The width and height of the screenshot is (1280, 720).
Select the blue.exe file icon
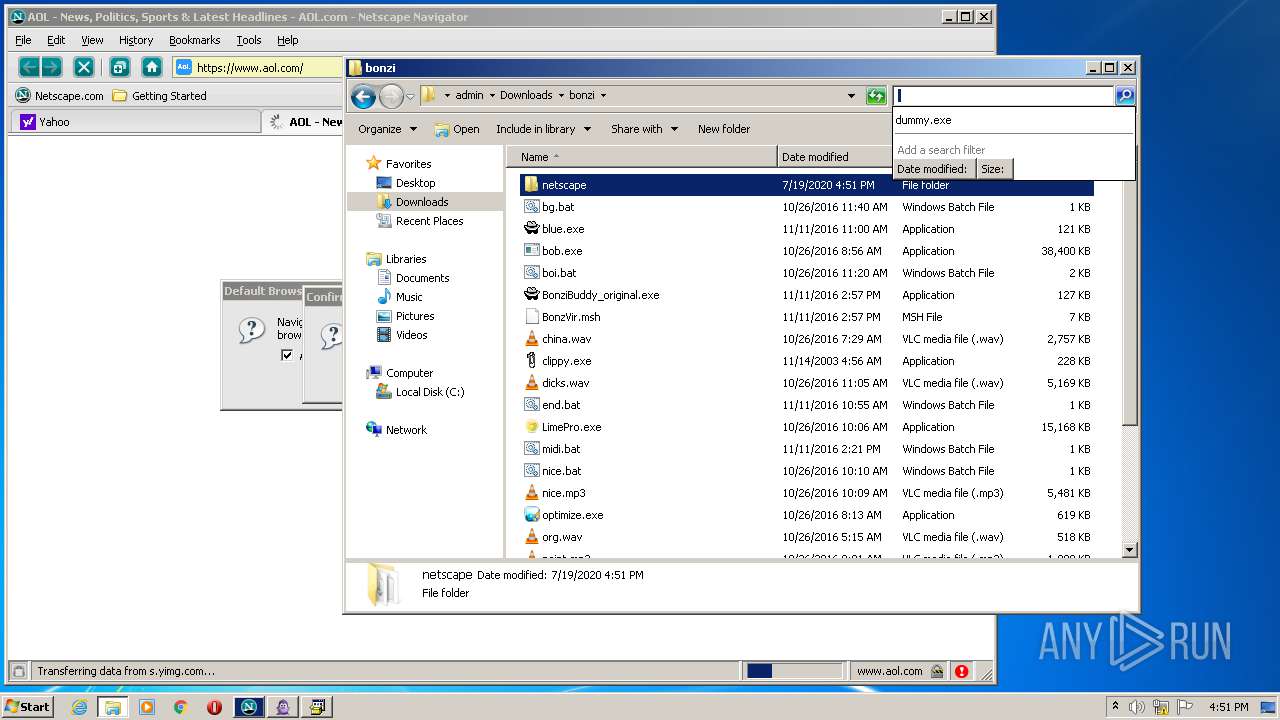pyautogui.click(x=532, y=229)
